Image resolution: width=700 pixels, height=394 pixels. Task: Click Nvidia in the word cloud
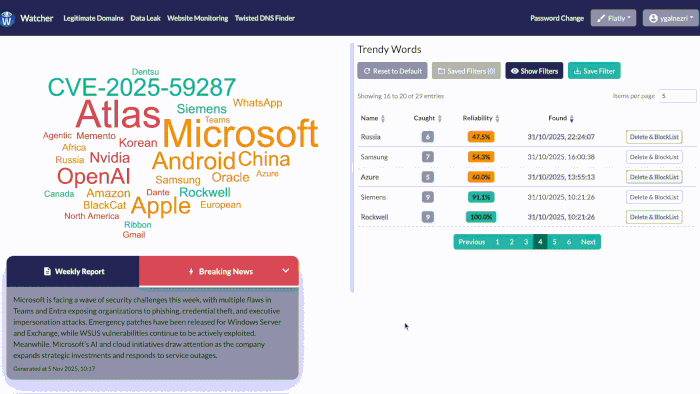tap(110, 158)
